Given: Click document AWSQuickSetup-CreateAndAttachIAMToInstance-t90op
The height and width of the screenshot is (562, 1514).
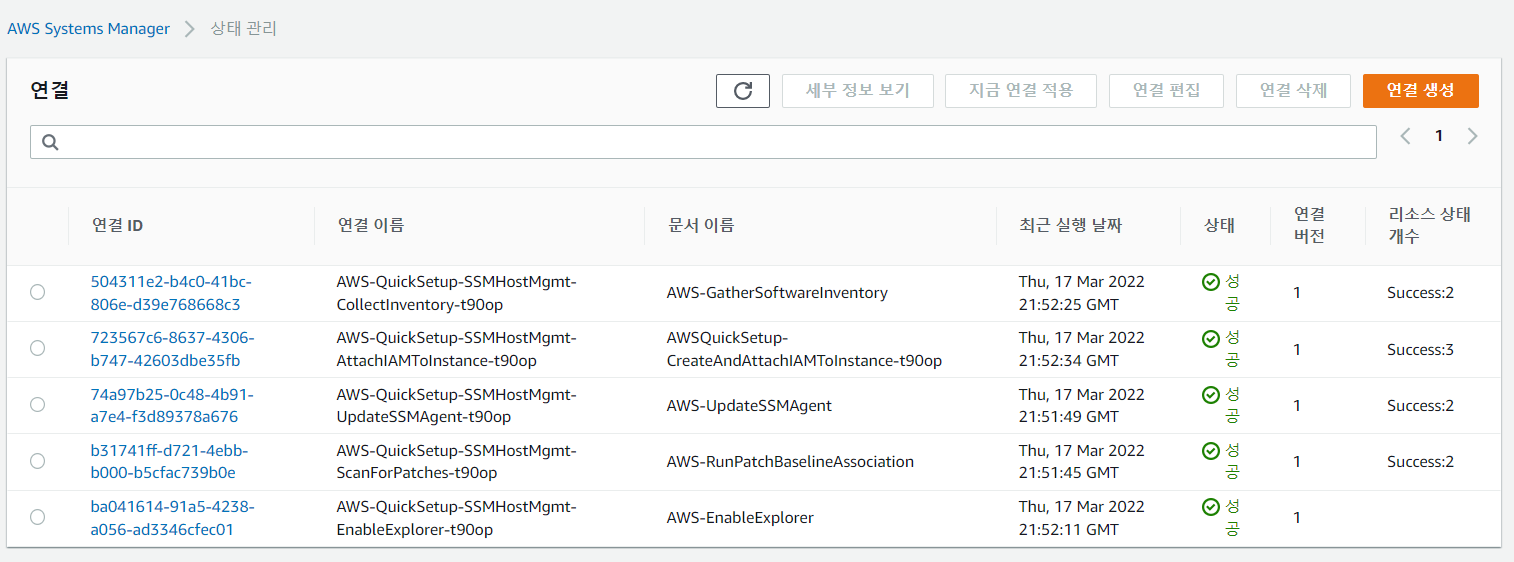Looking at the screenshot, I should (x=804, y=349).
